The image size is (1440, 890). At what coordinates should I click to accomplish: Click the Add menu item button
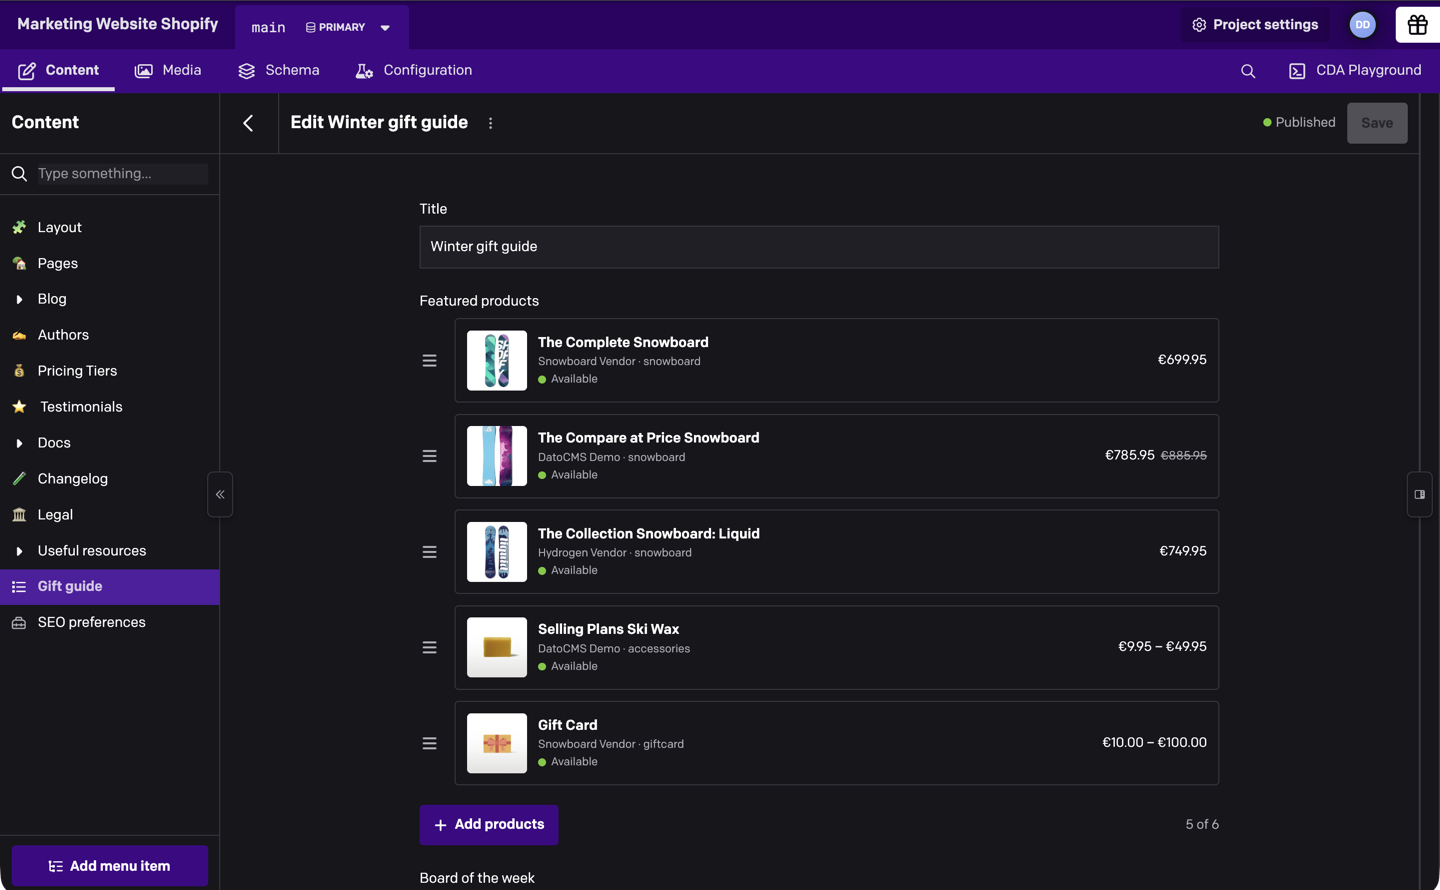[110, 866]
